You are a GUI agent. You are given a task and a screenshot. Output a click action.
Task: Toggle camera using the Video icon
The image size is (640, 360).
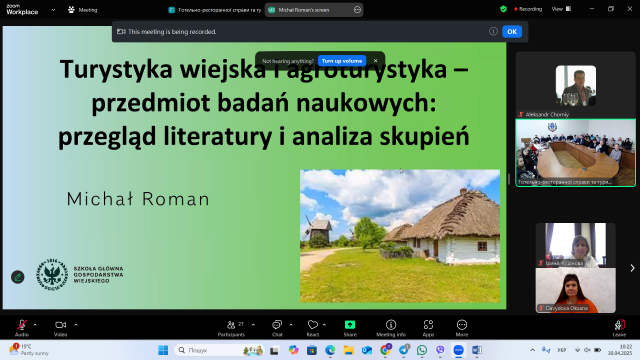click(x=60, y=325)
